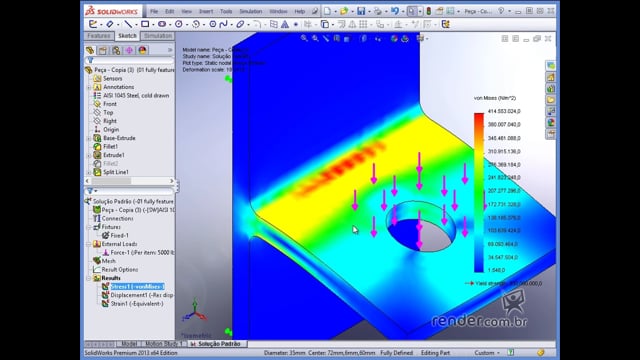Select the Stress1 (-vonMises-) result plot
Viewport: 640px width, 360px height.
138,287
